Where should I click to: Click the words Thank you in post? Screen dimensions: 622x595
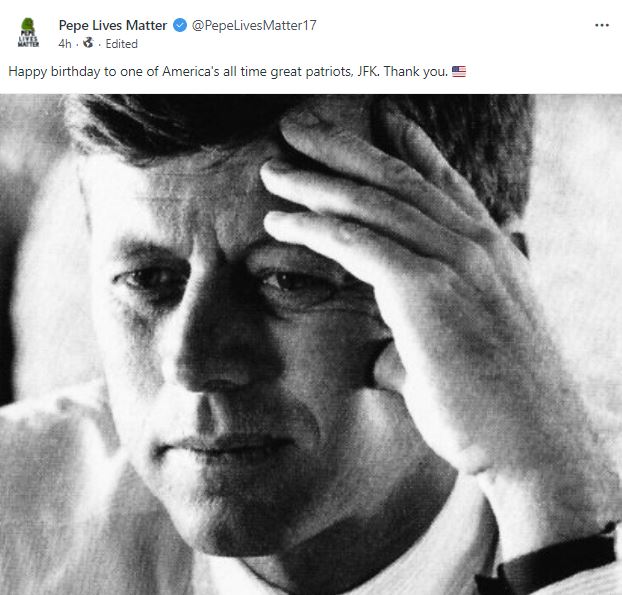tap(420, 72)
